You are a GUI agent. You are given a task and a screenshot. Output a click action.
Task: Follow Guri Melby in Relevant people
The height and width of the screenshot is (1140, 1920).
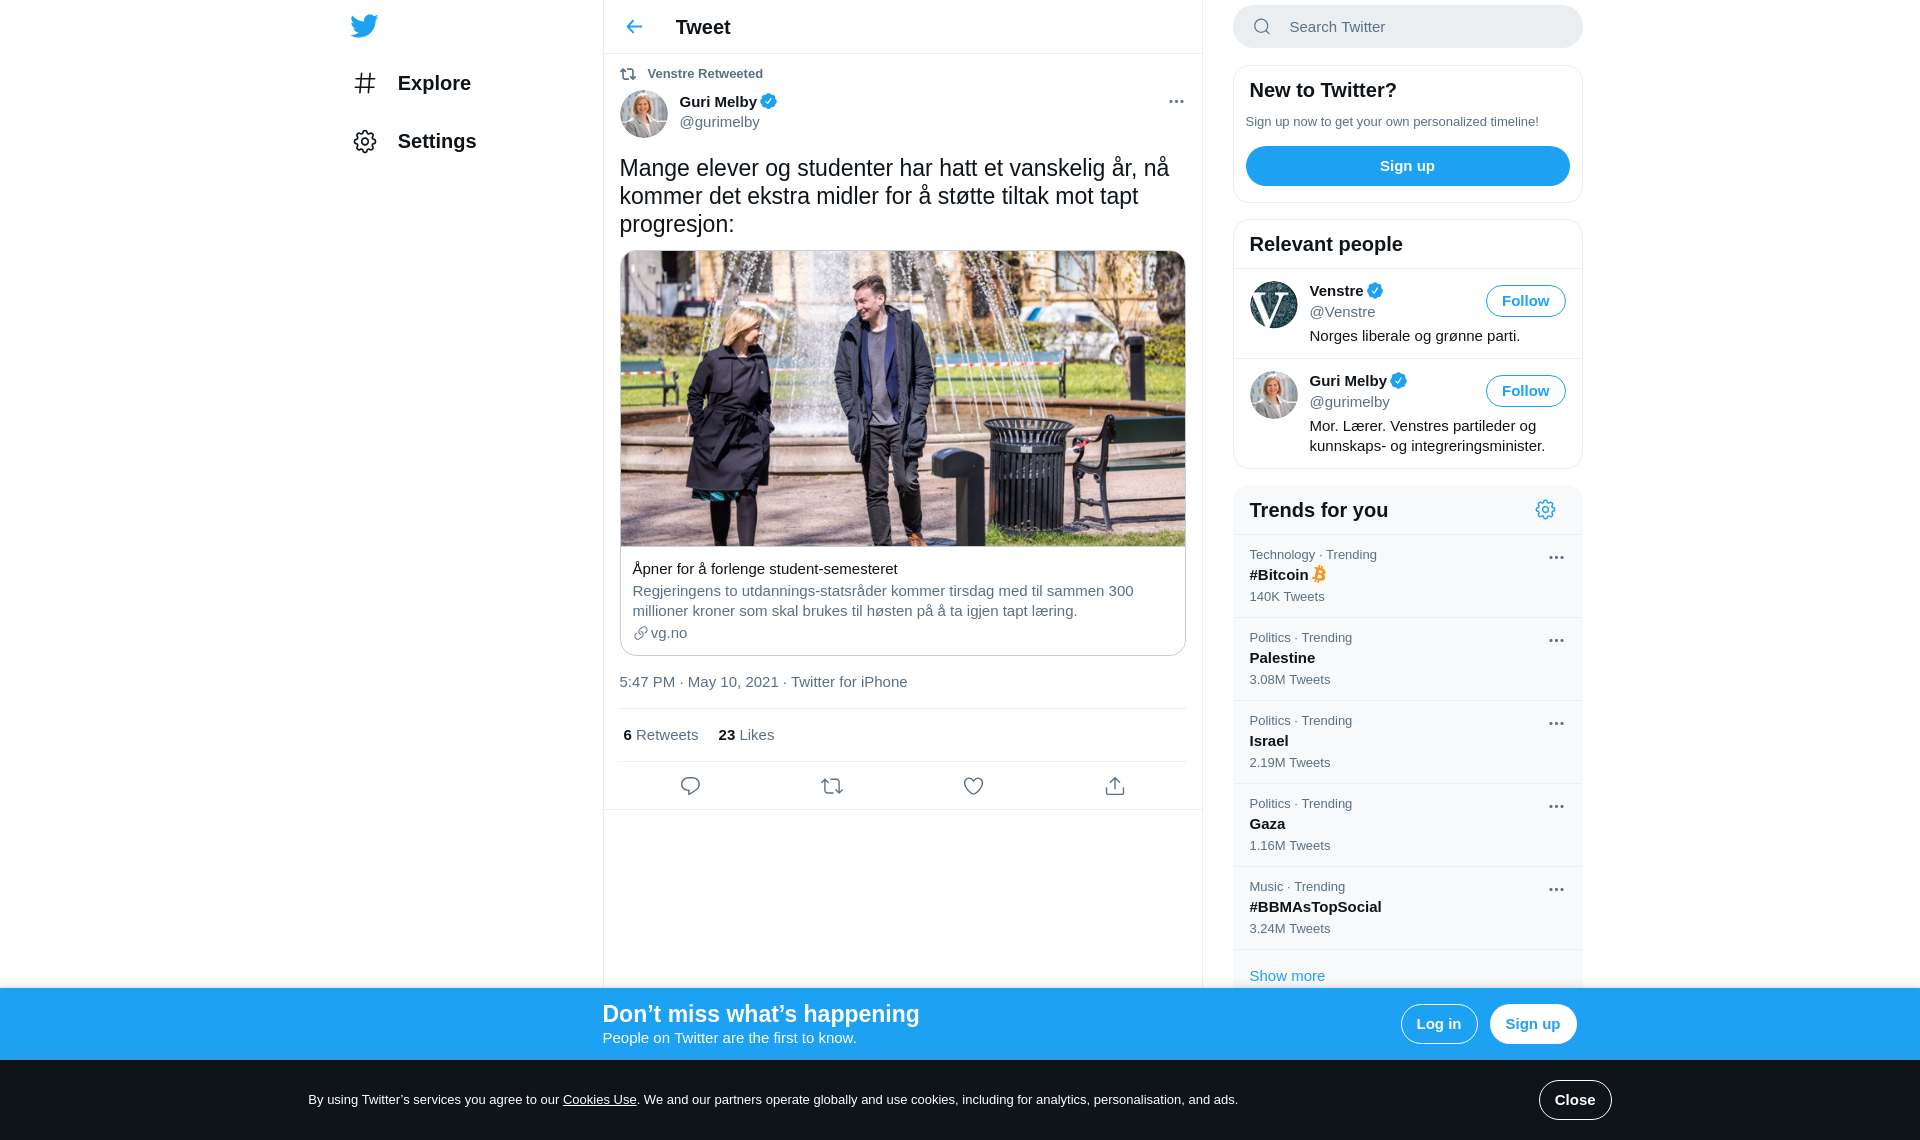[x=1525, y=391]
